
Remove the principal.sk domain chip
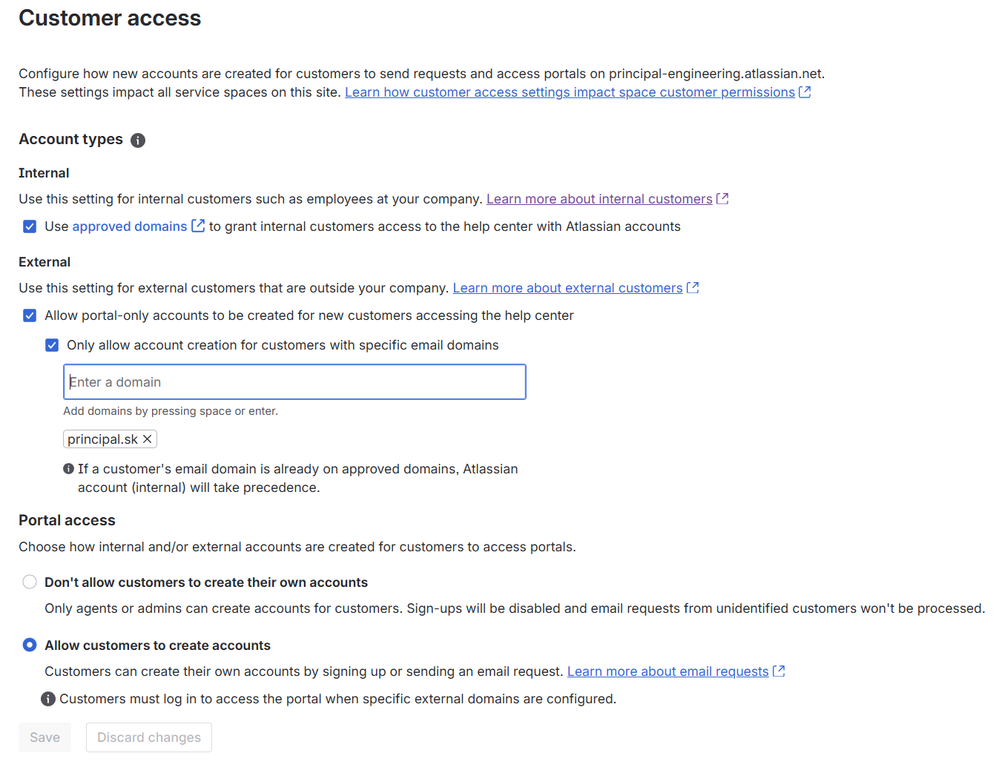click(147, 439)
